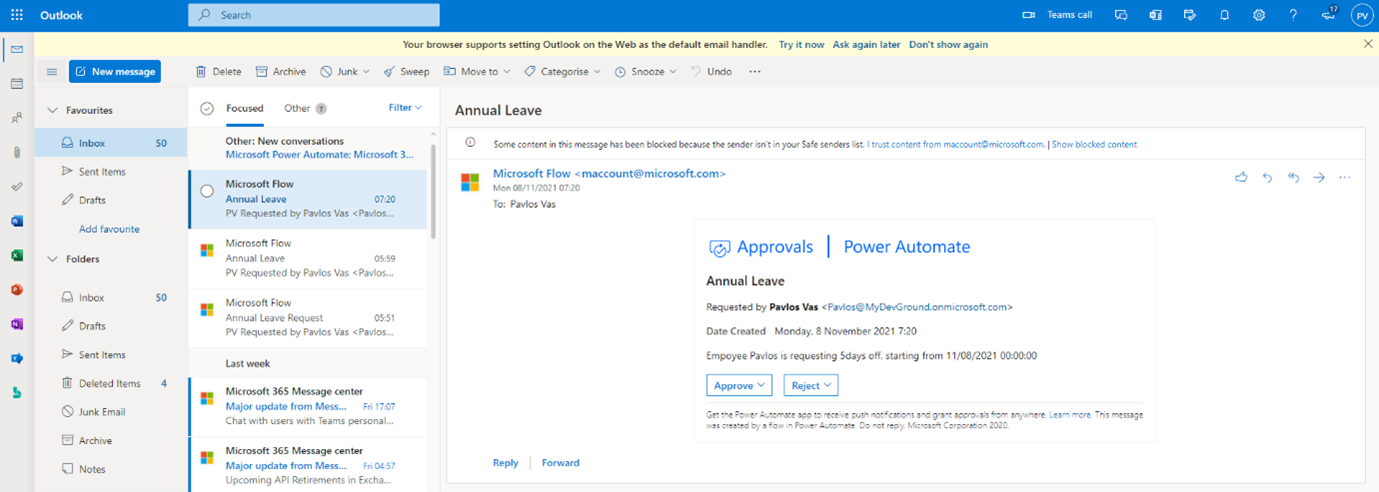Click Don't show again link

click(948, 44)
